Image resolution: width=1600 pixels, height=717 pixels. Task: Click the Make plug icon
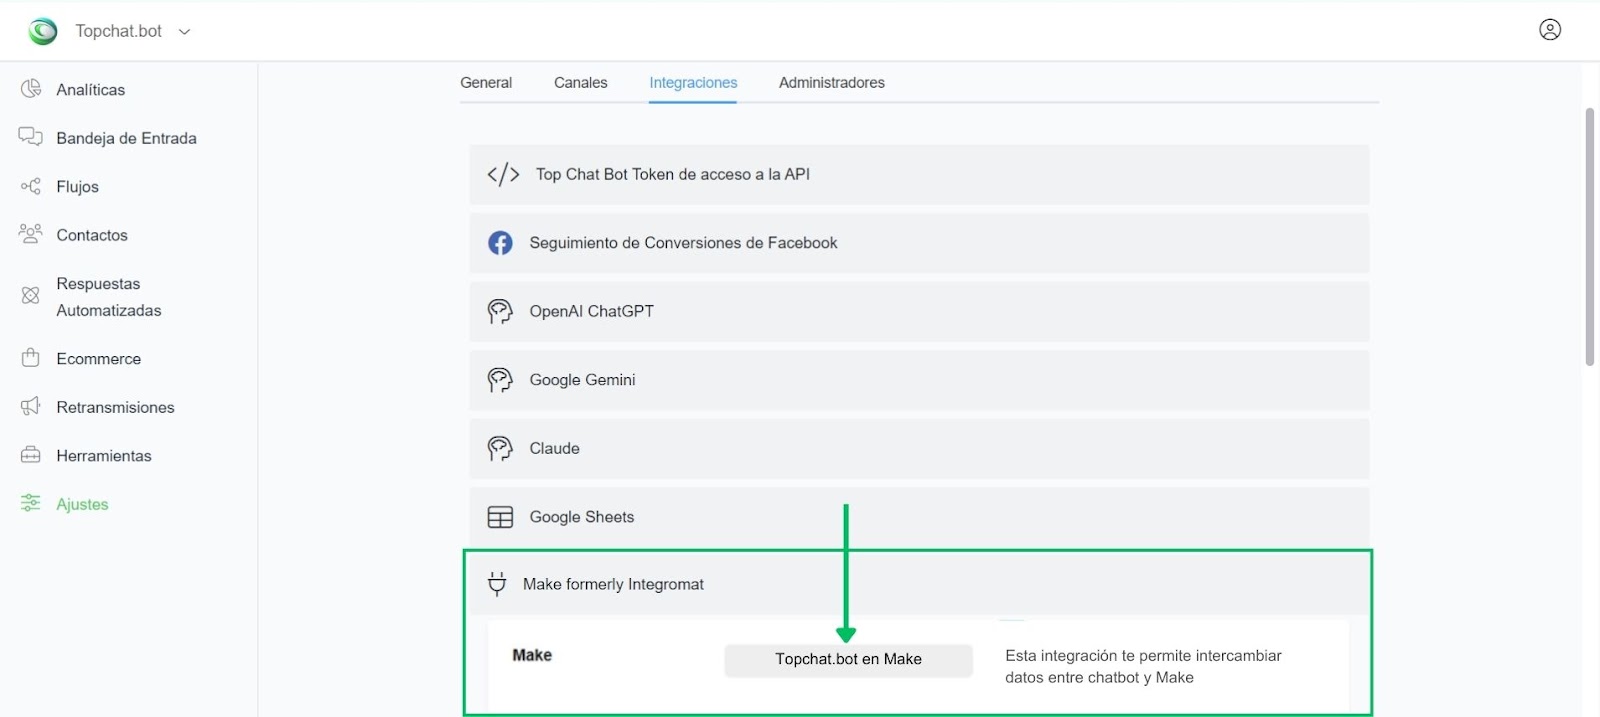click(497, 584)
